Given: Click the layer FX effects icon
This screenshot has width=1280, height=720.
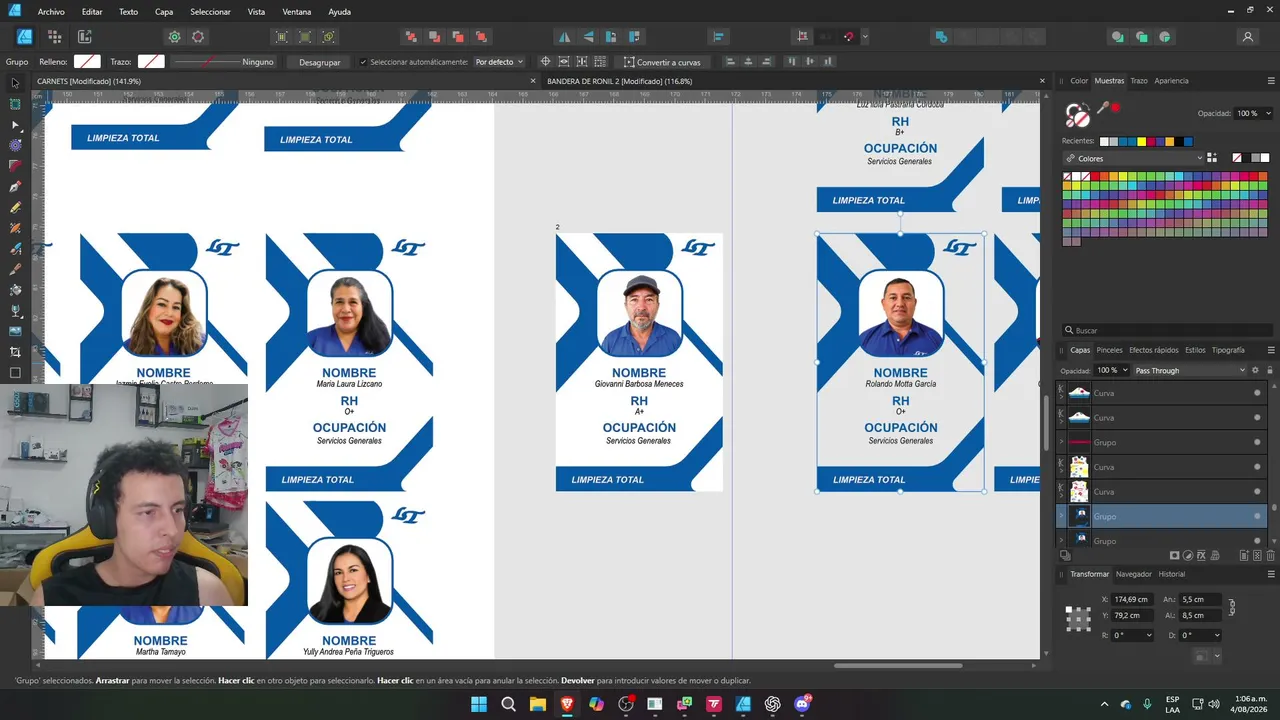Looking at the screenshot, I should tap(1202, 555).
